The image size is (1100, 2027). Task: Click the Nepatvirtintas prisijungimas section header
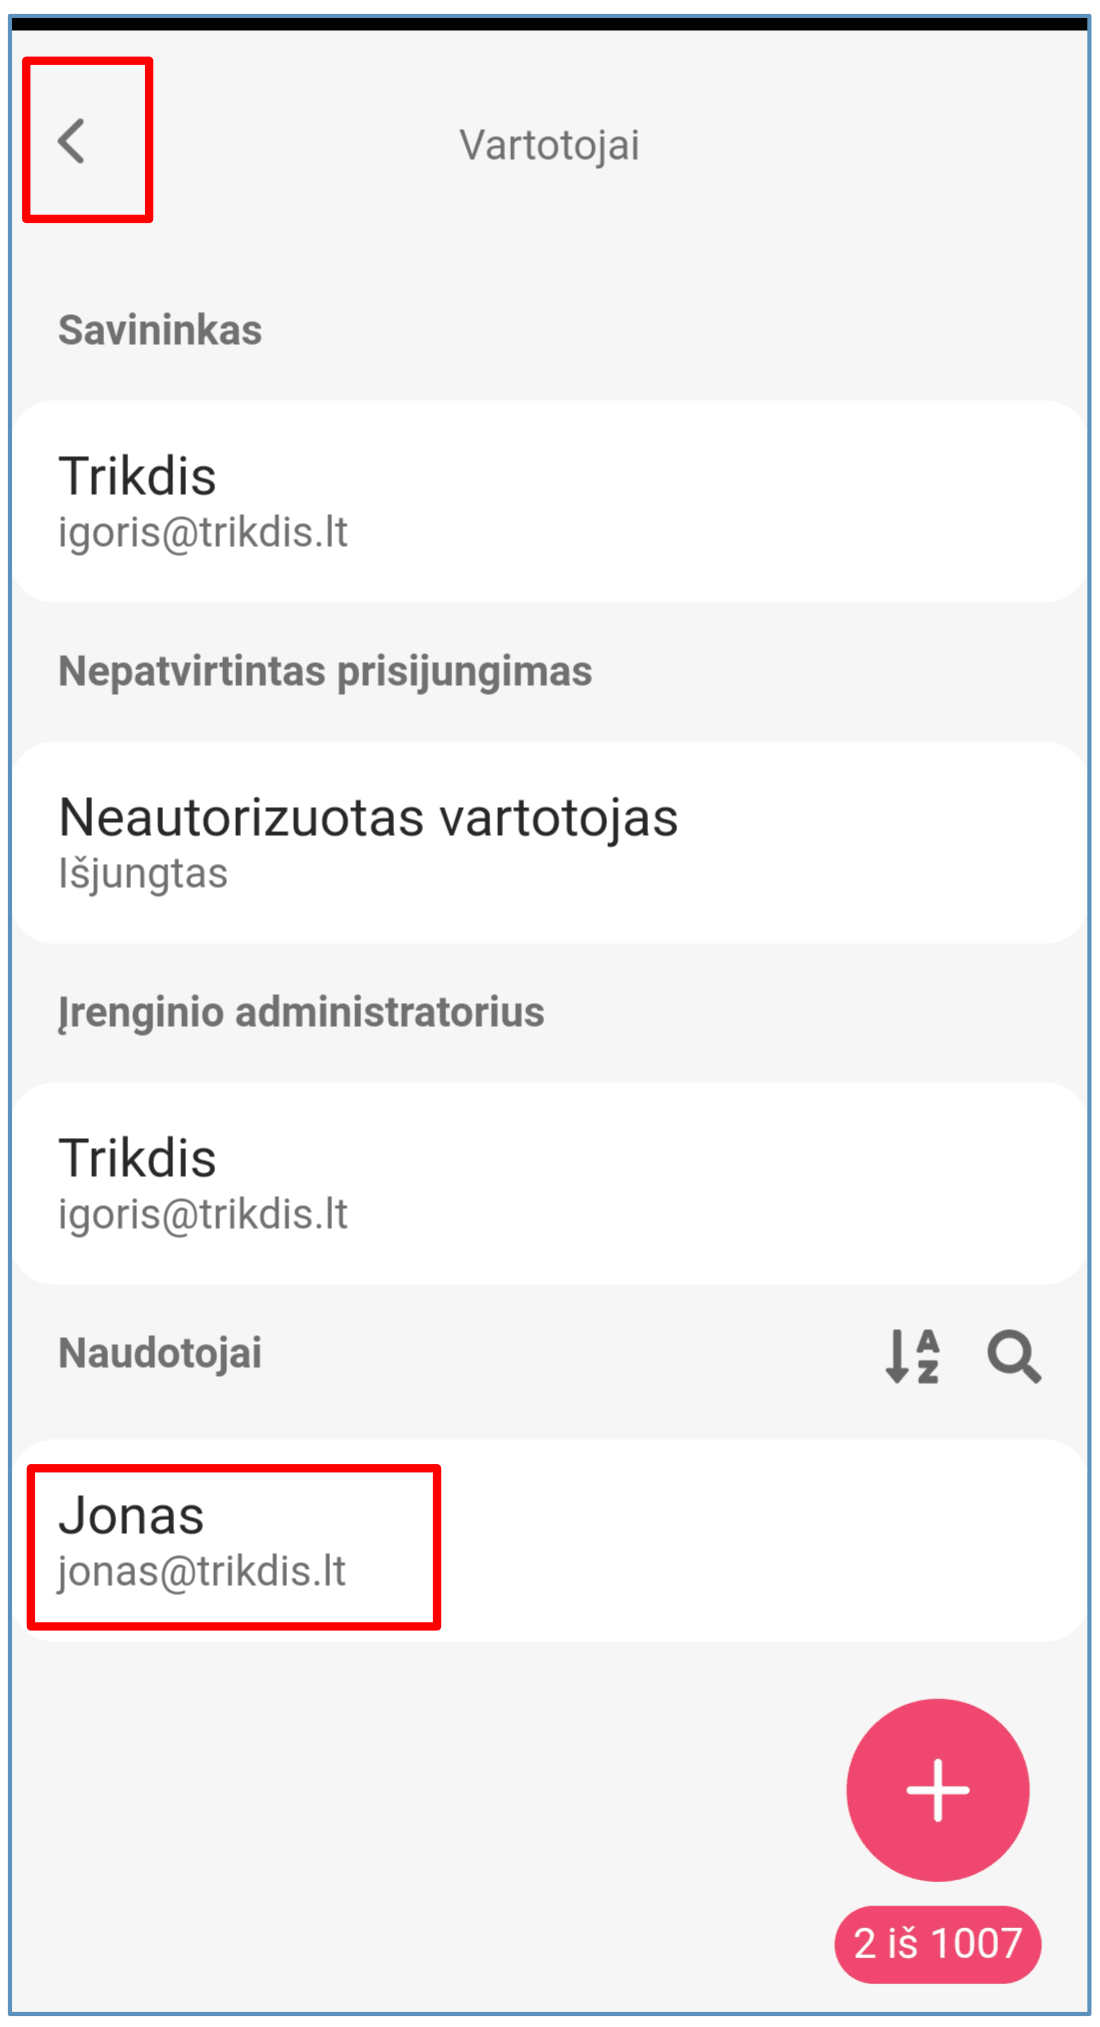(325, 671)
